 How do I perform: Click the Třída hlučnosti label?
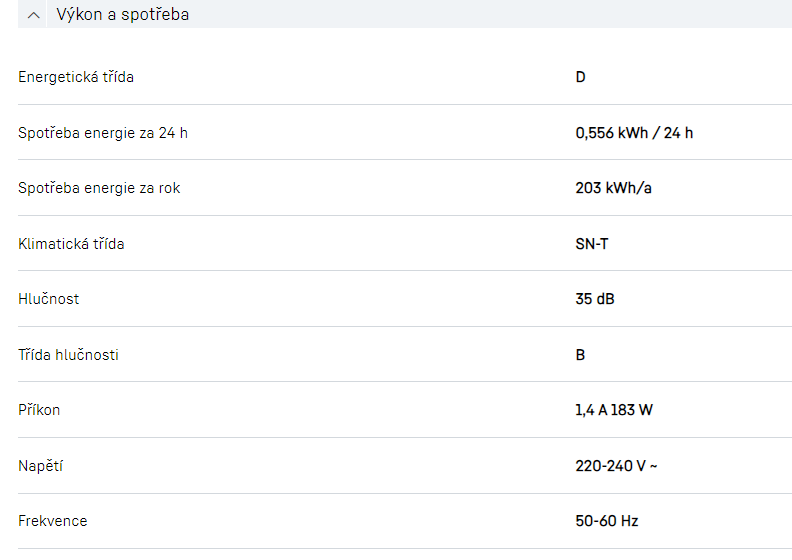coord(68,355)
